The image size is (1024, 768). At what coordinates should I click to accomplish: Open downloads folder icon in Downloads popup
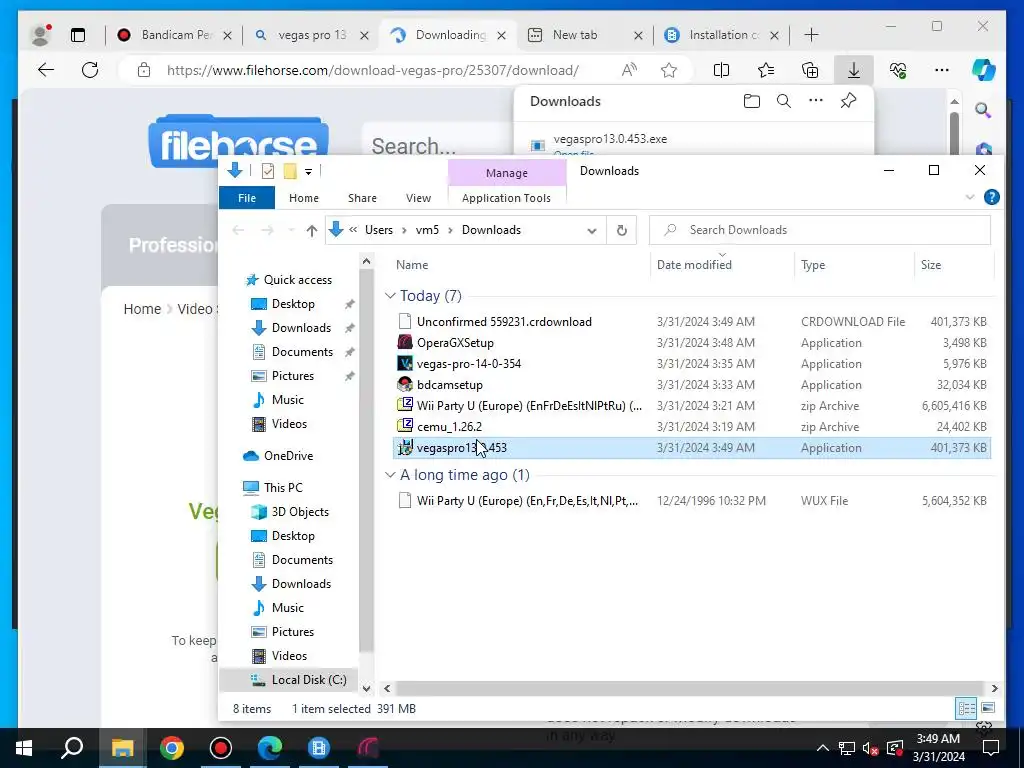752,101
